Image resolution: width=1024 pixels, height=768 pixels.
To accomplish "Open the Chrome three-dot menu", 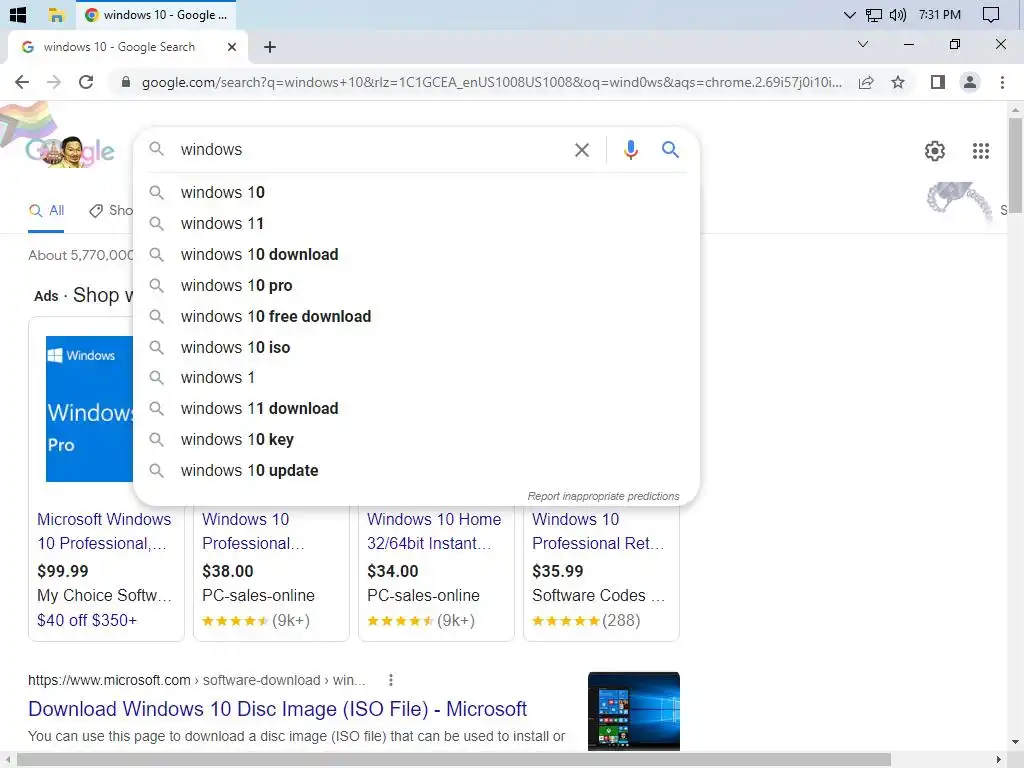I will [1002, 82].
